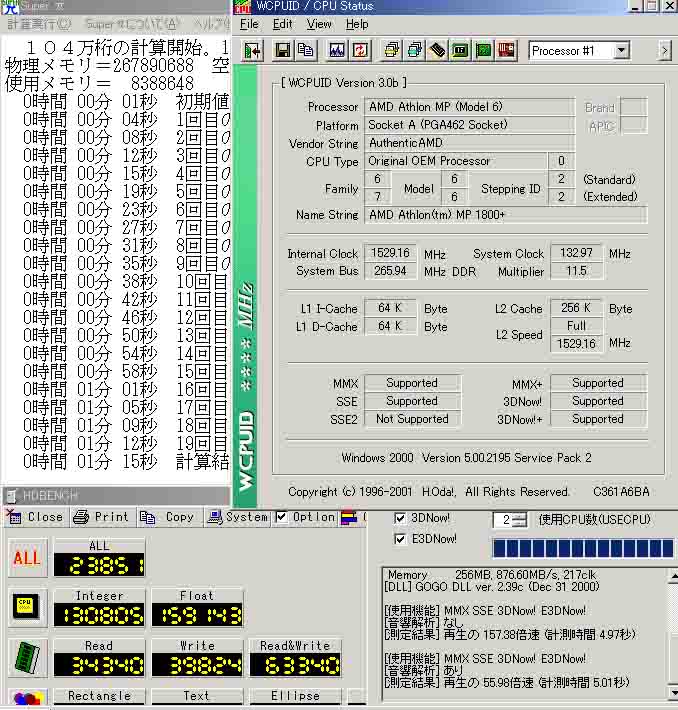Click the results log scrollbar down arrow
Viewport: 678px width, 710px height.
(673, 692)
